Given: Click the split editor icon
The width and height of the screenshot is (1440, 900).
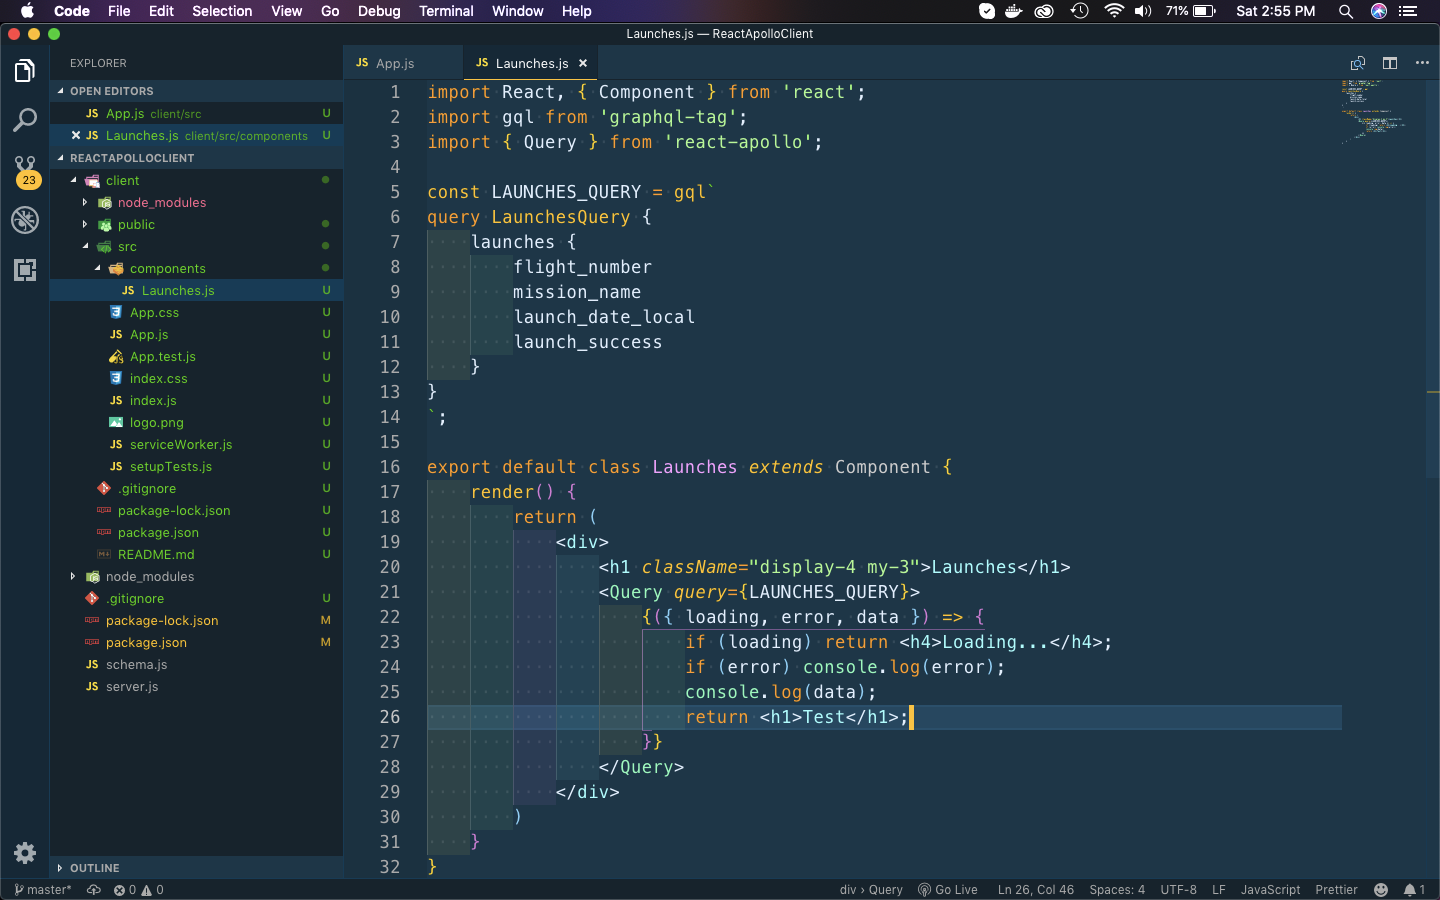Looking at the screenshot, I should pos(1390,63).
